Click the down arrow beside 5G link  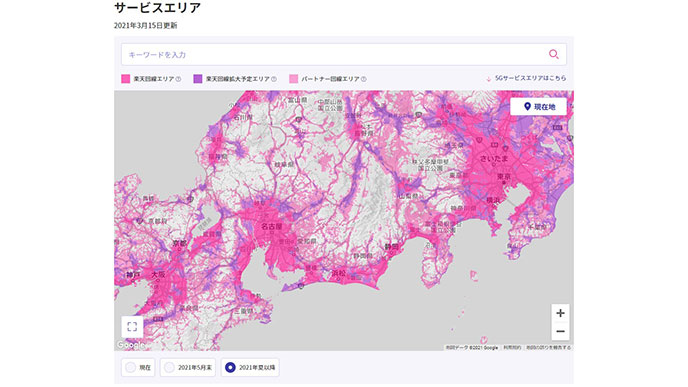click(488, 79)
